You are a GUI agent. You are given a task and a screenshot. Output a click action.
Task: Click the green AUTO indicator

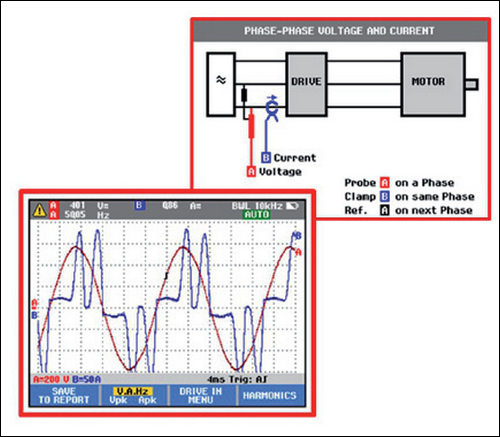[x=256, y=214]
